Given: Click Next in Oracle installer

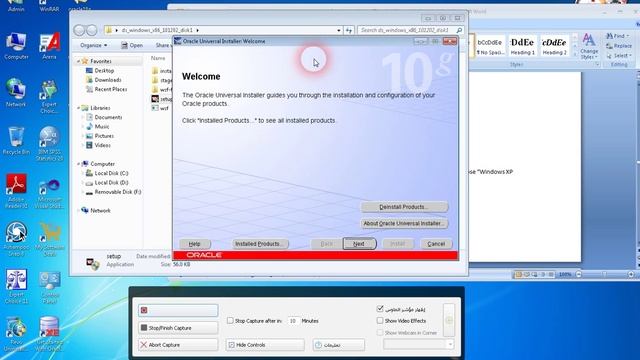Looking at the screenshot, I should click(x=359, y=244).
